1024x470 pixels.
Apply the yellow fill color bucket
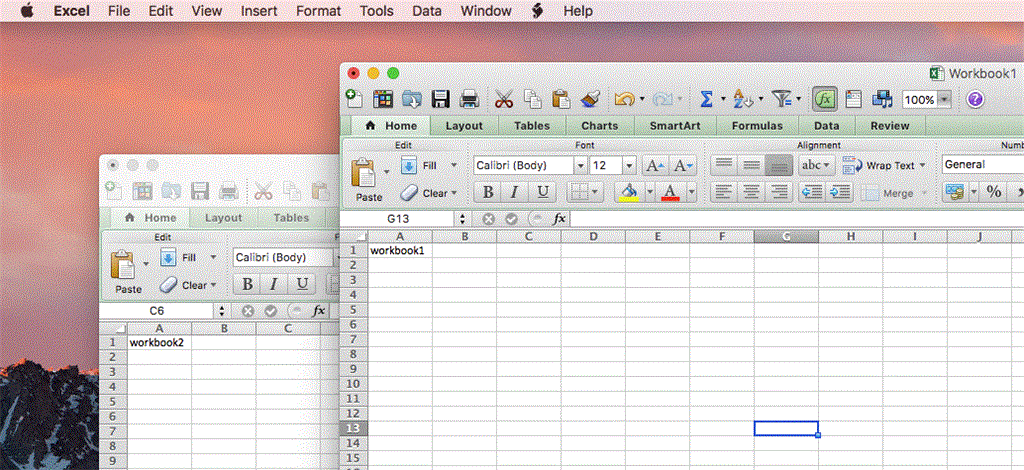629,192
